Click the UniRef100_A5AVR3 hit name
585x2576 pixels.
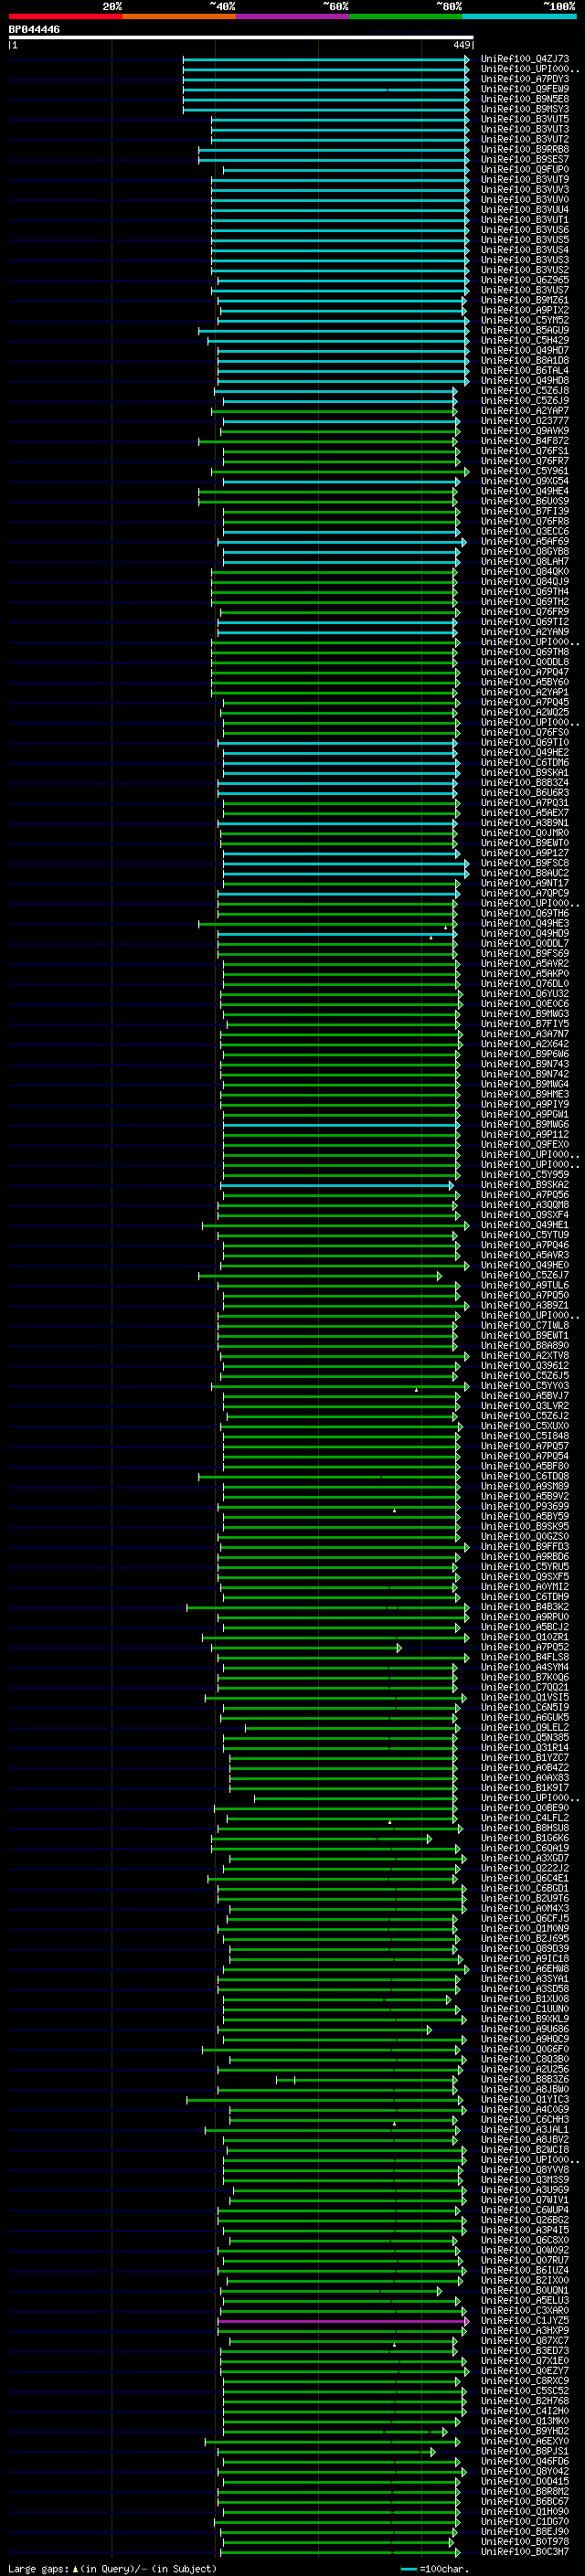(x=525, y=1255)
